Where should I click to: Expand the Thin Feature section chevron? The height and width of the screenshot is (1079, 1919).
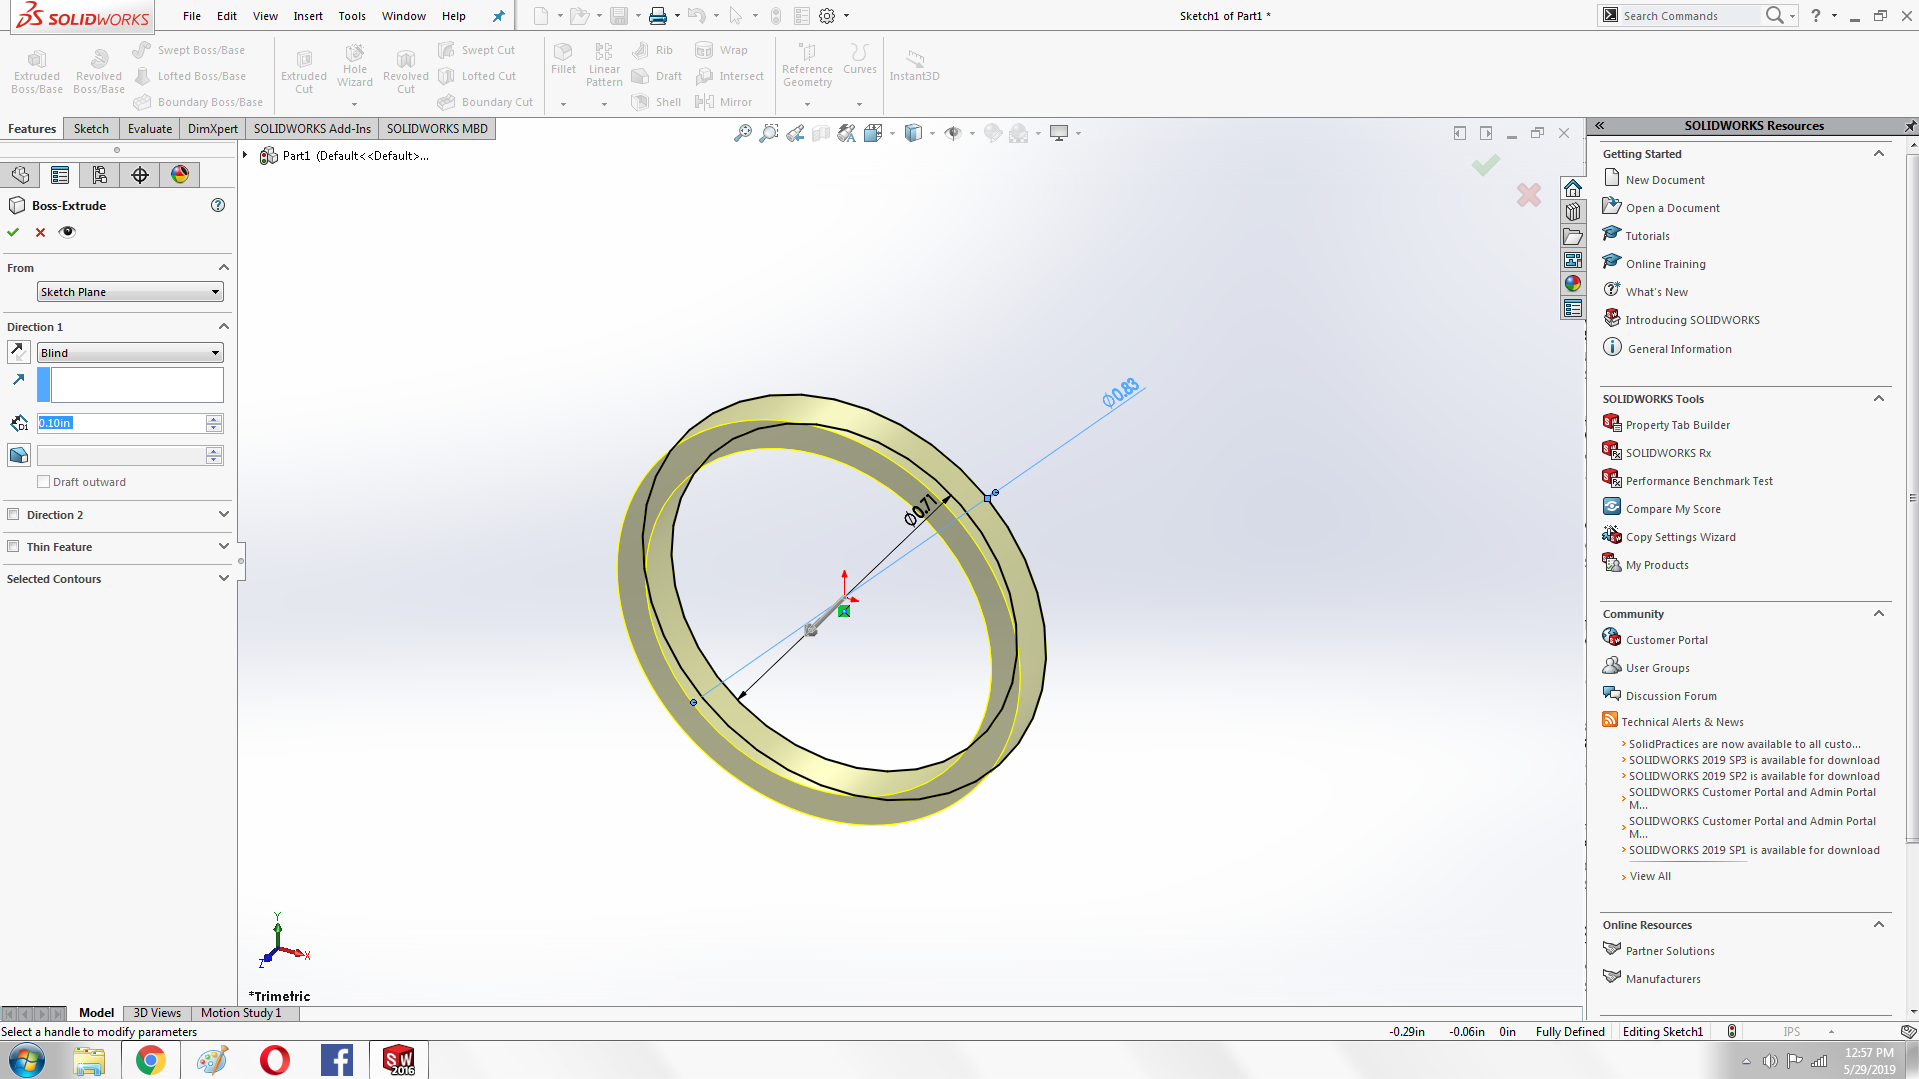tap(223, 547)
